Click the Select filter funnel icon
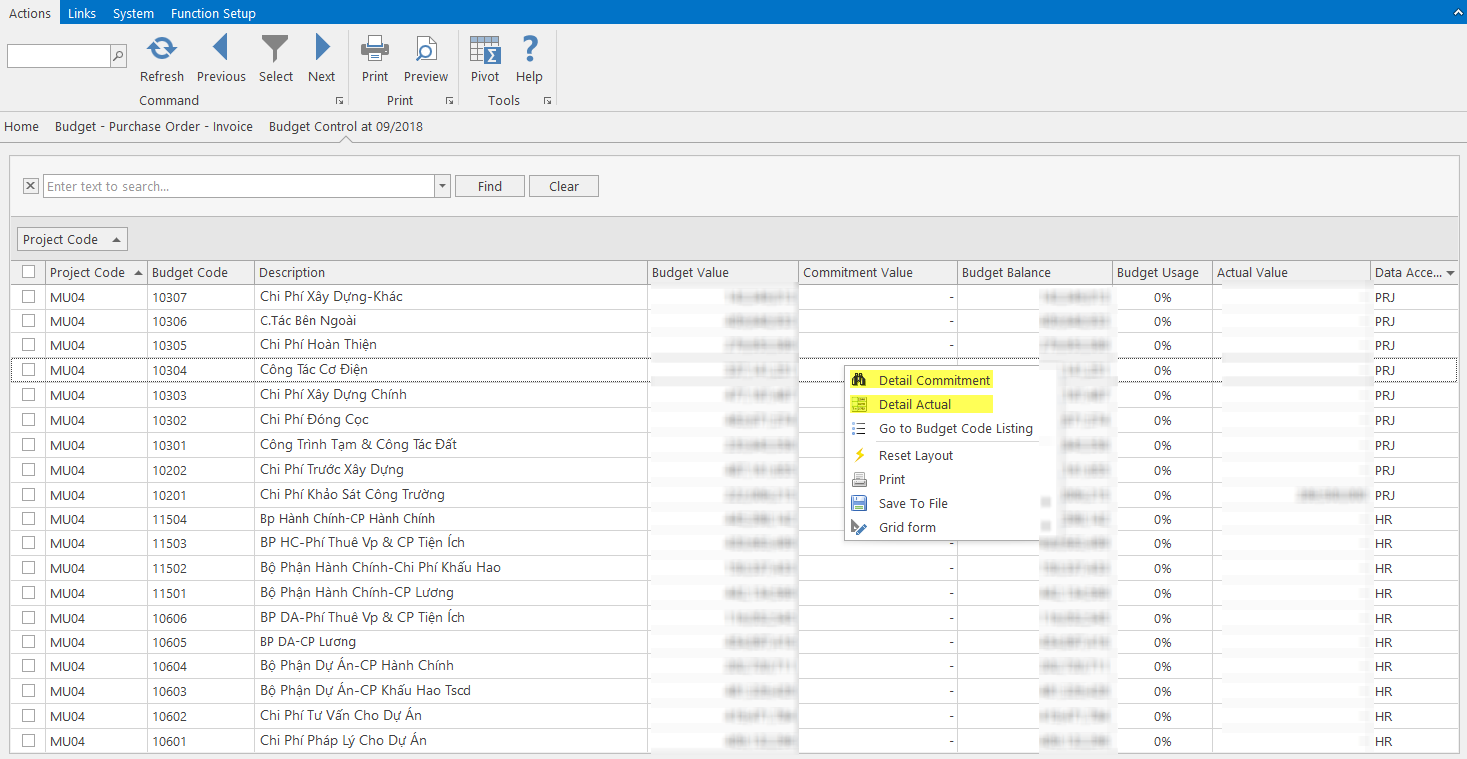 [x=275, y=48]
